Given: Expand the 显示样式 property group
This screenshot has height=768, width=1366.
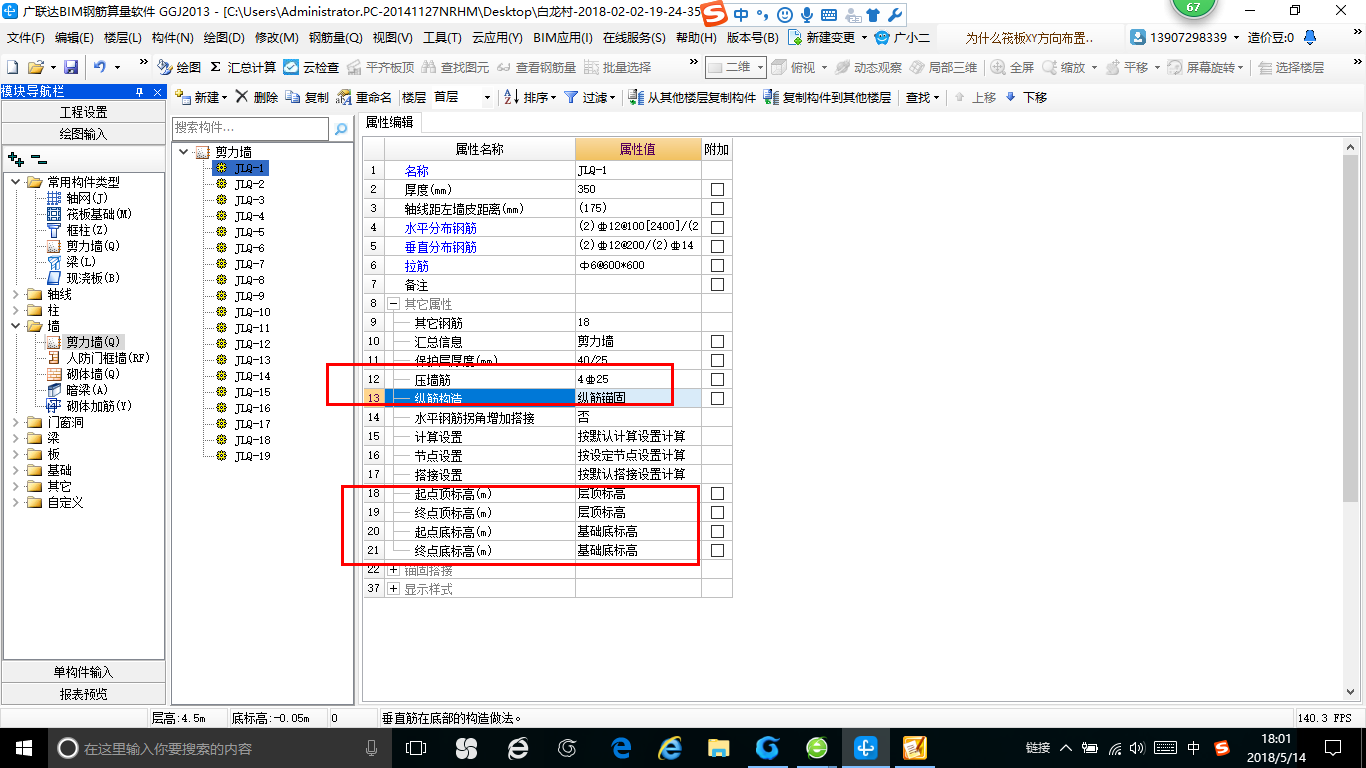Looking at the screenshot, I should pyautogui.click(x=393, y=589).
